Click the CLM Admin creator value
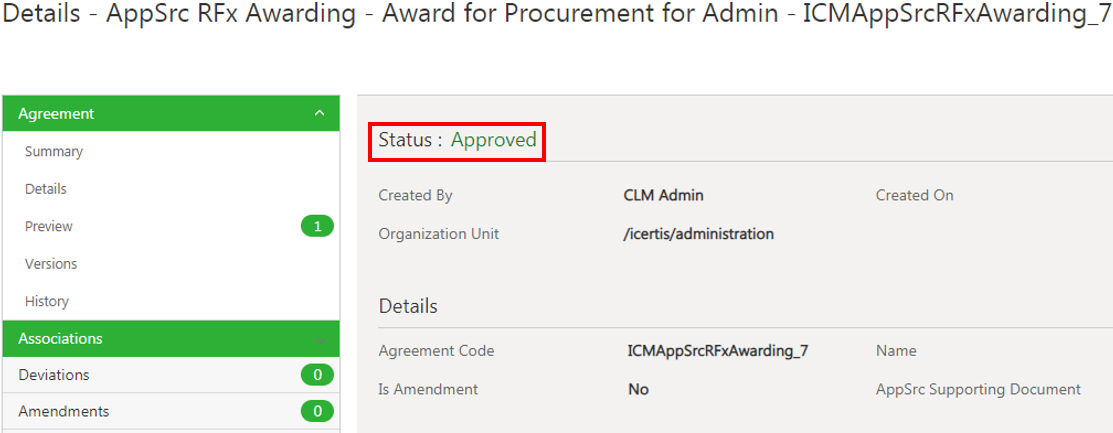The image size is (1113, 433). [663, 195]
